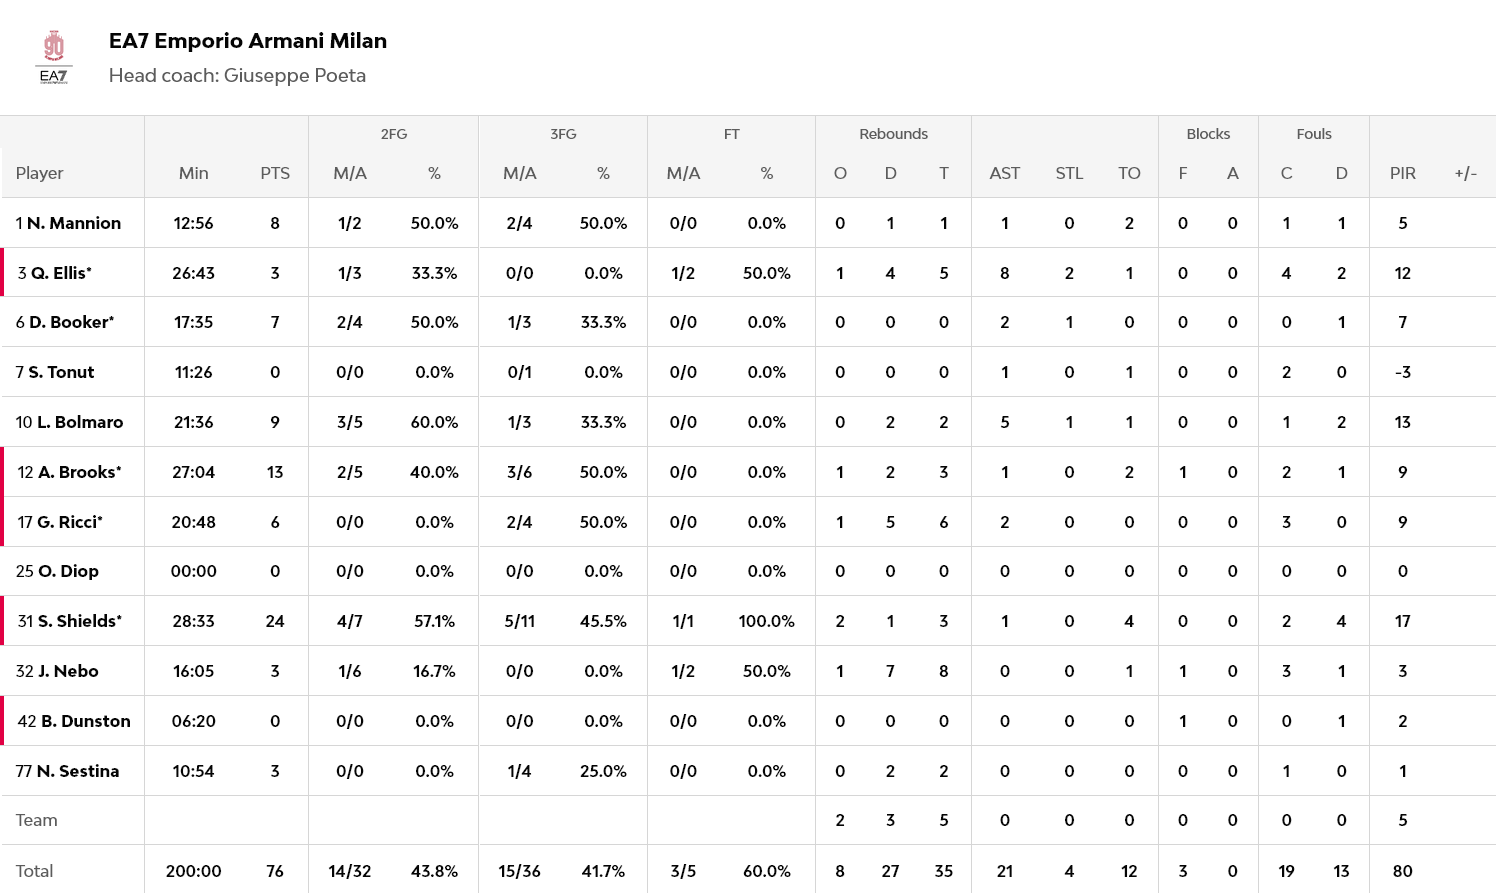This screenshot has height=893, width=1496.
Task: Select Q. Ellis in the player list
Action: 61,273
